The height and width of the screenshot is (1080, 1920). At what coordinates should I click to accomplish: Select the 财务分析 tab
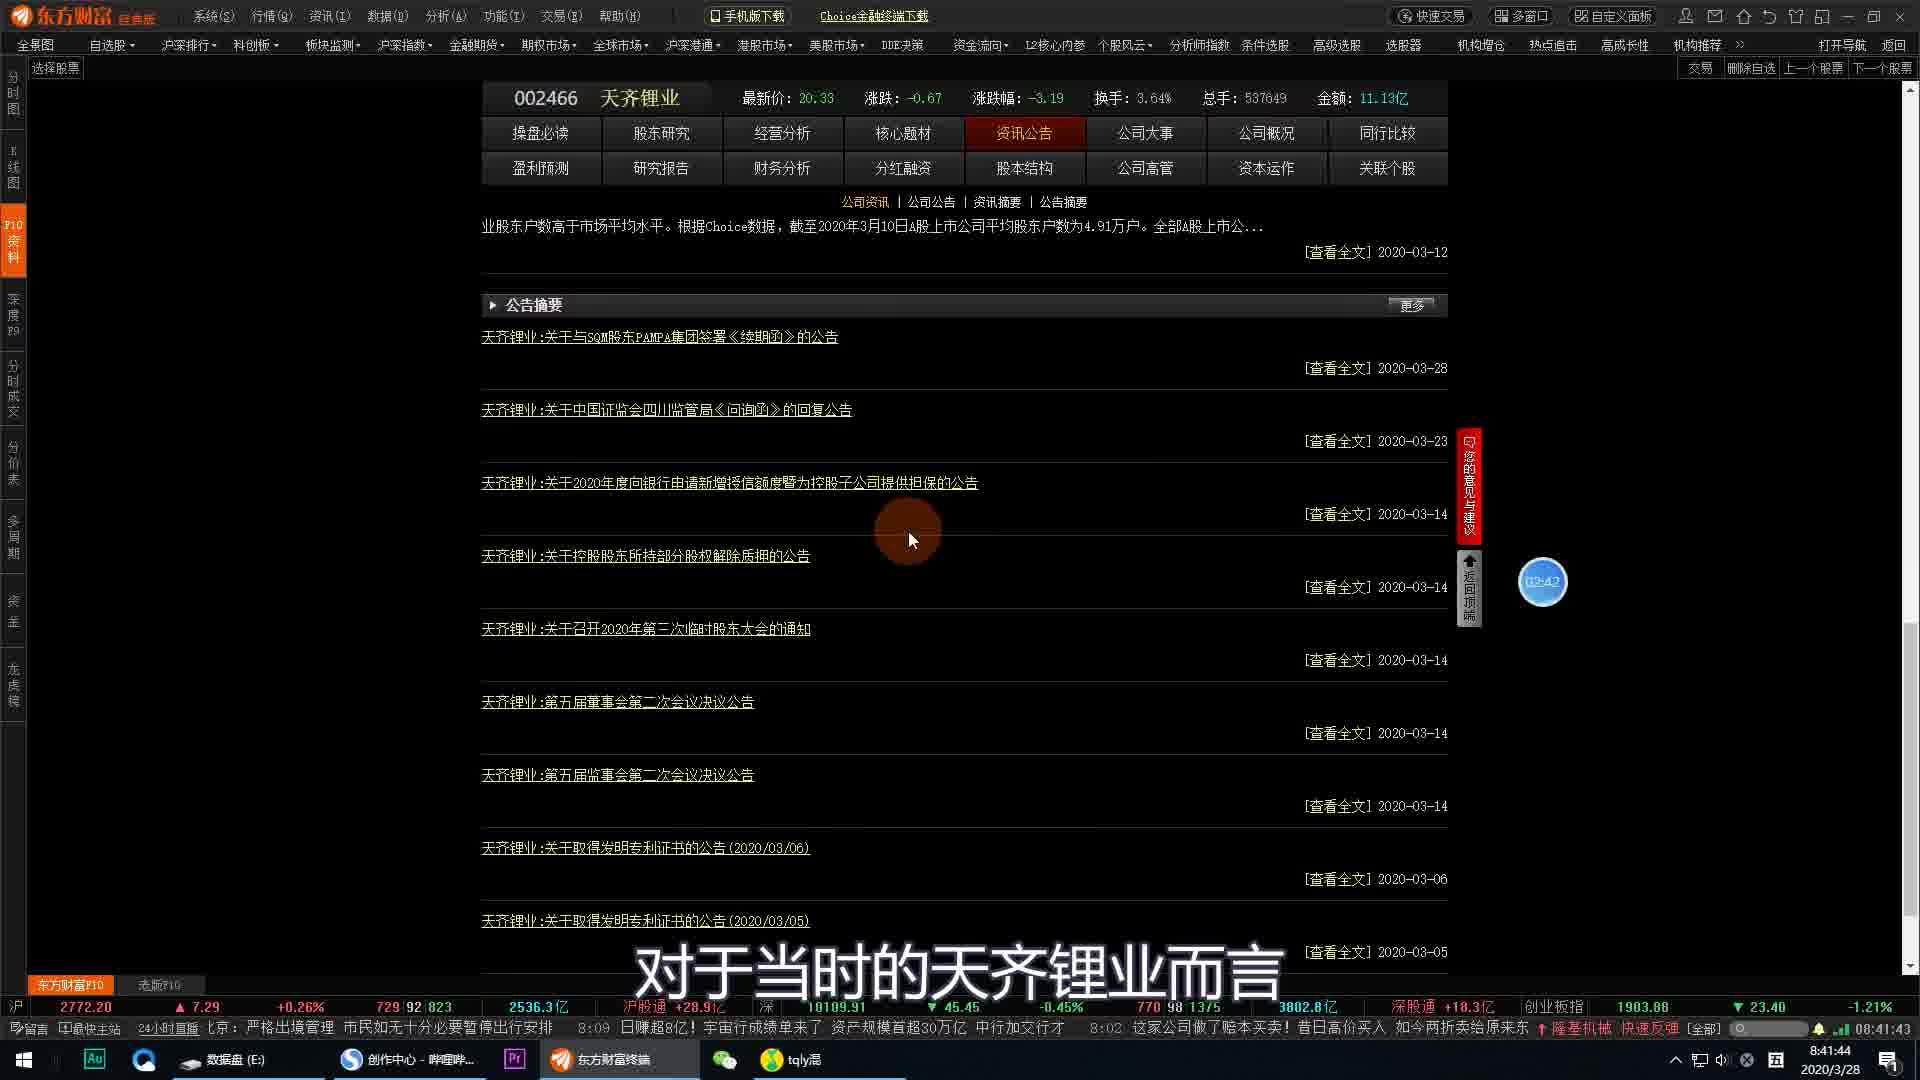pos(783,168)
